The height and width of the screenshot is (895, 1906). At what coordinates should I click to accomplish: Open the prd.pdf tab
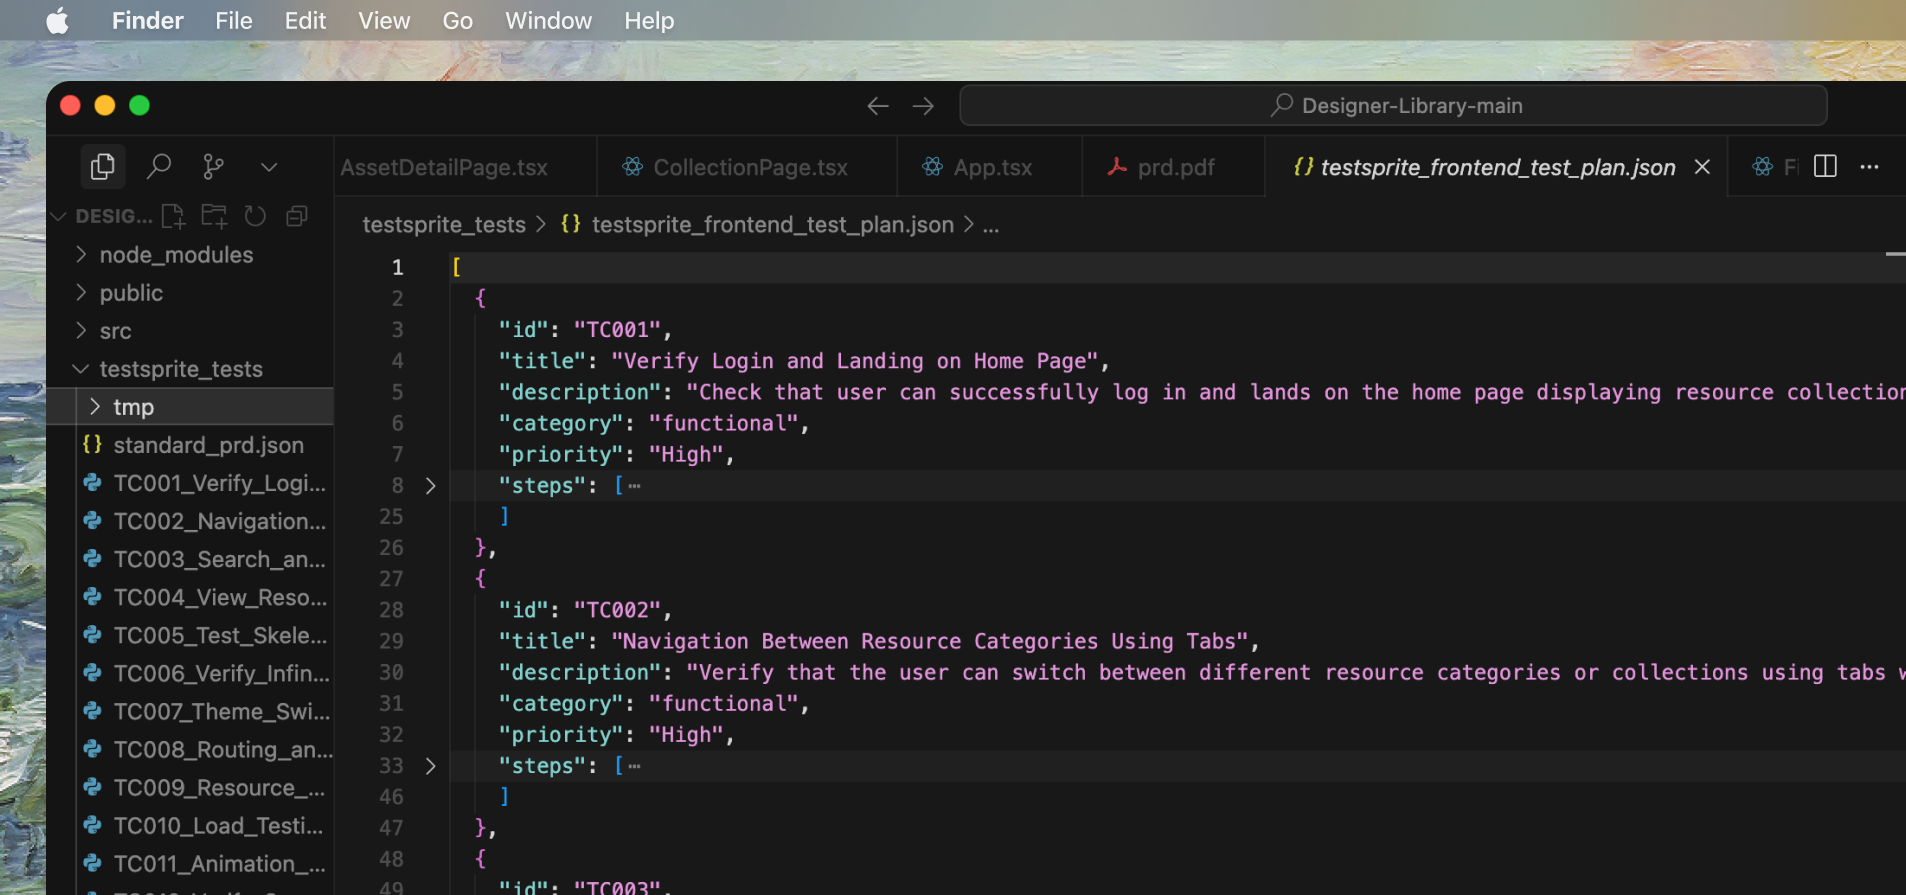pyautogui.click(x=1175, y=167)
